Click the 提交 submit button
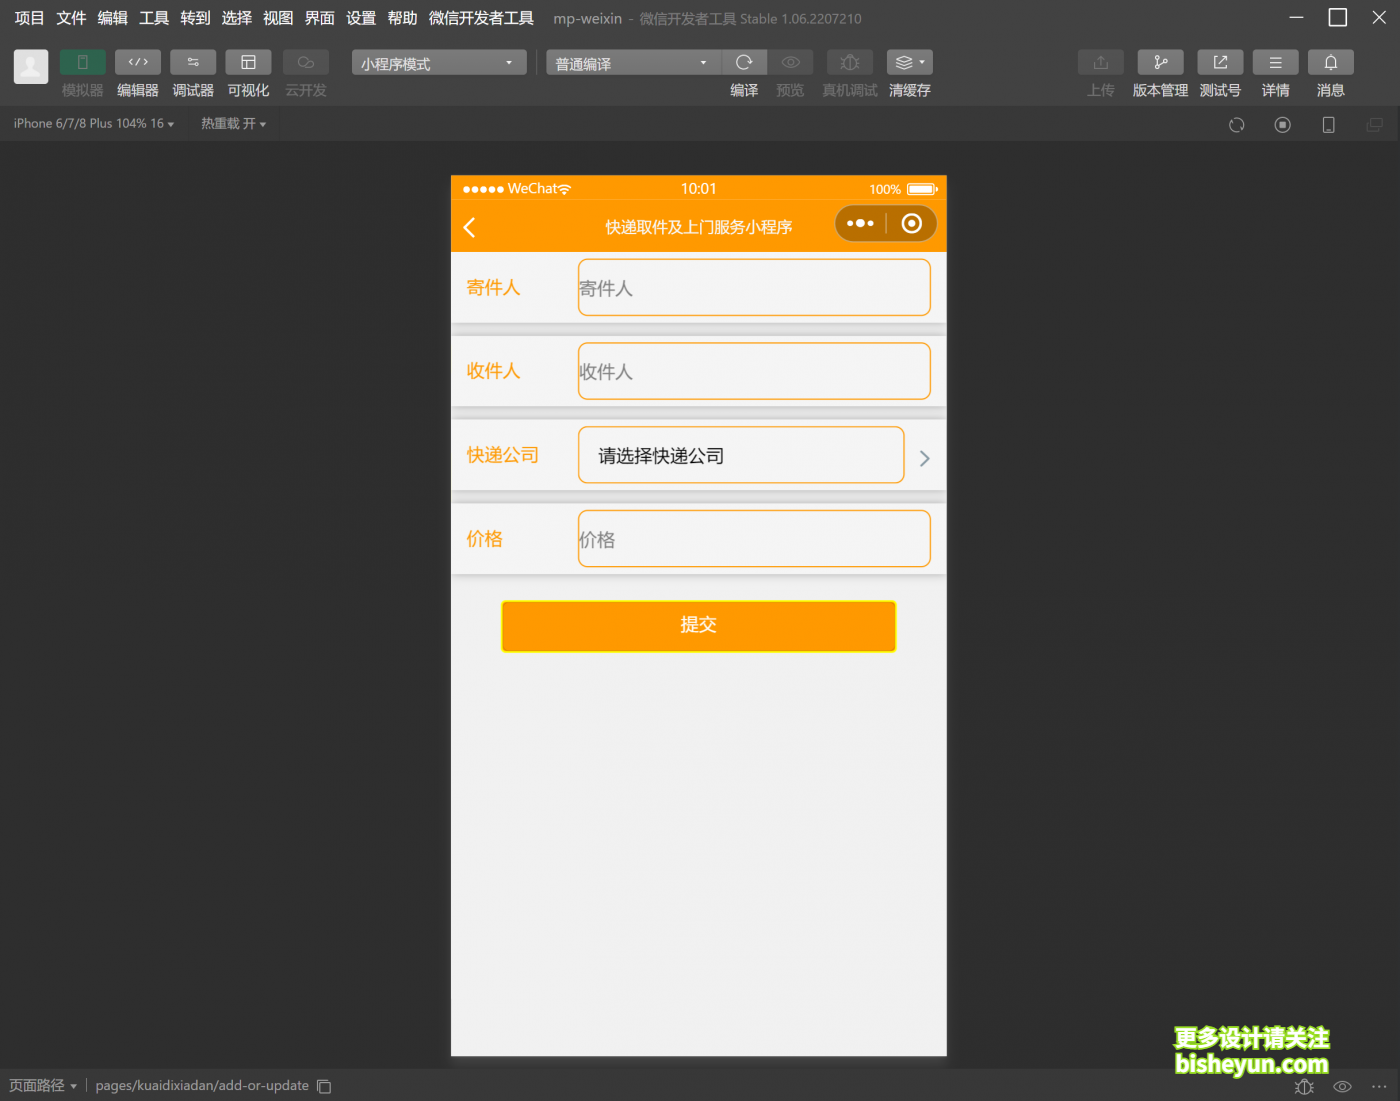The width and height of the screenshot is (1400, 1101). 699,626
